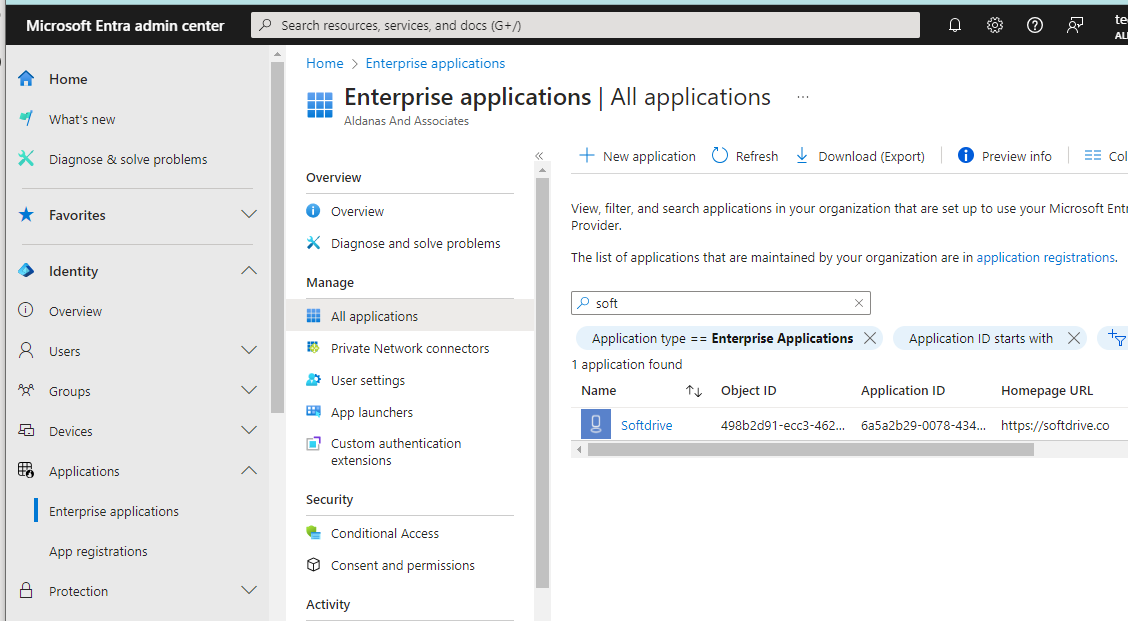Screen dimensions: 1128x621
Task: Click Enterprise applications breadcrumb link
Action: point(435,63)
